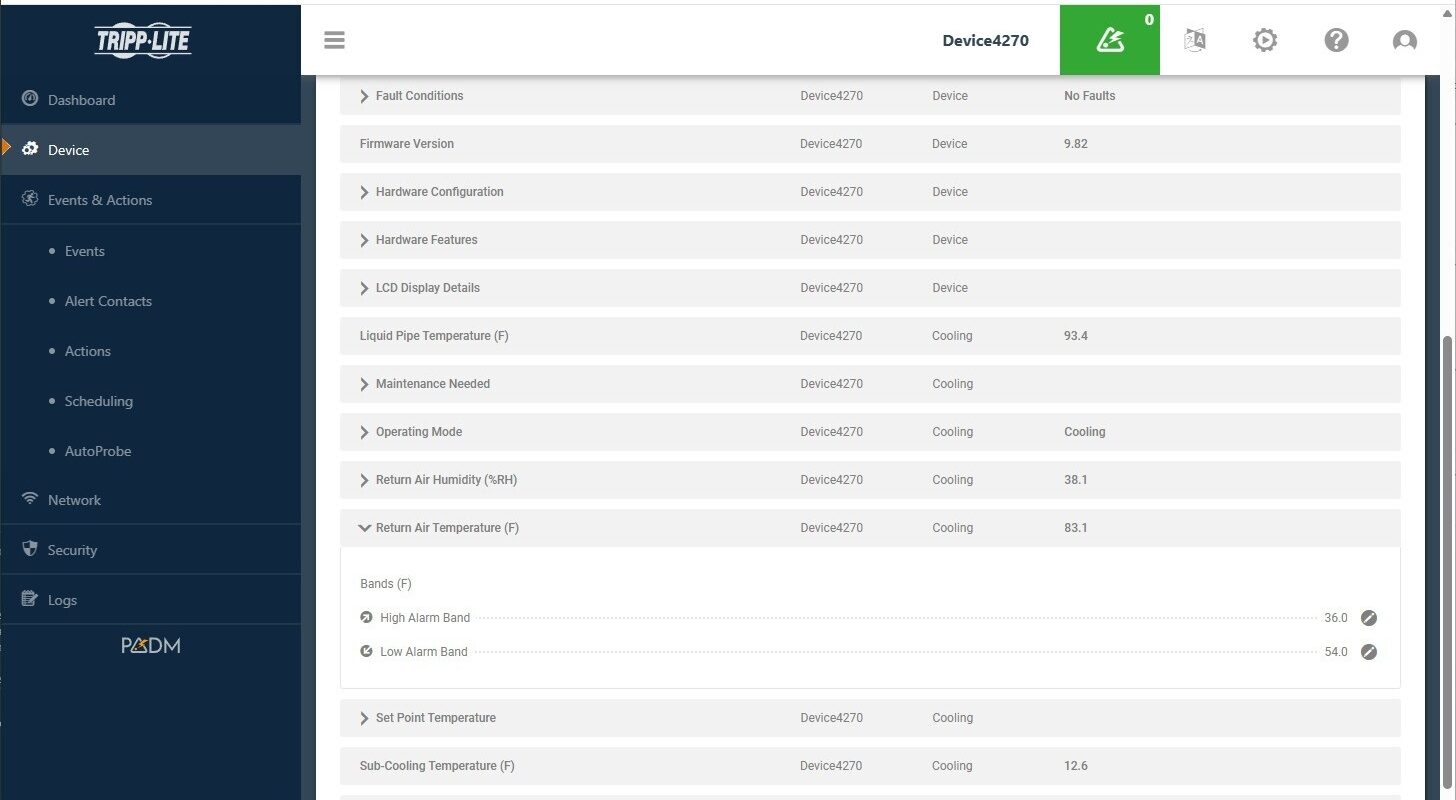Viewport: 1456px width, 800px height.
Task: Click the language translation icon
Action: tap(1195, 40)
